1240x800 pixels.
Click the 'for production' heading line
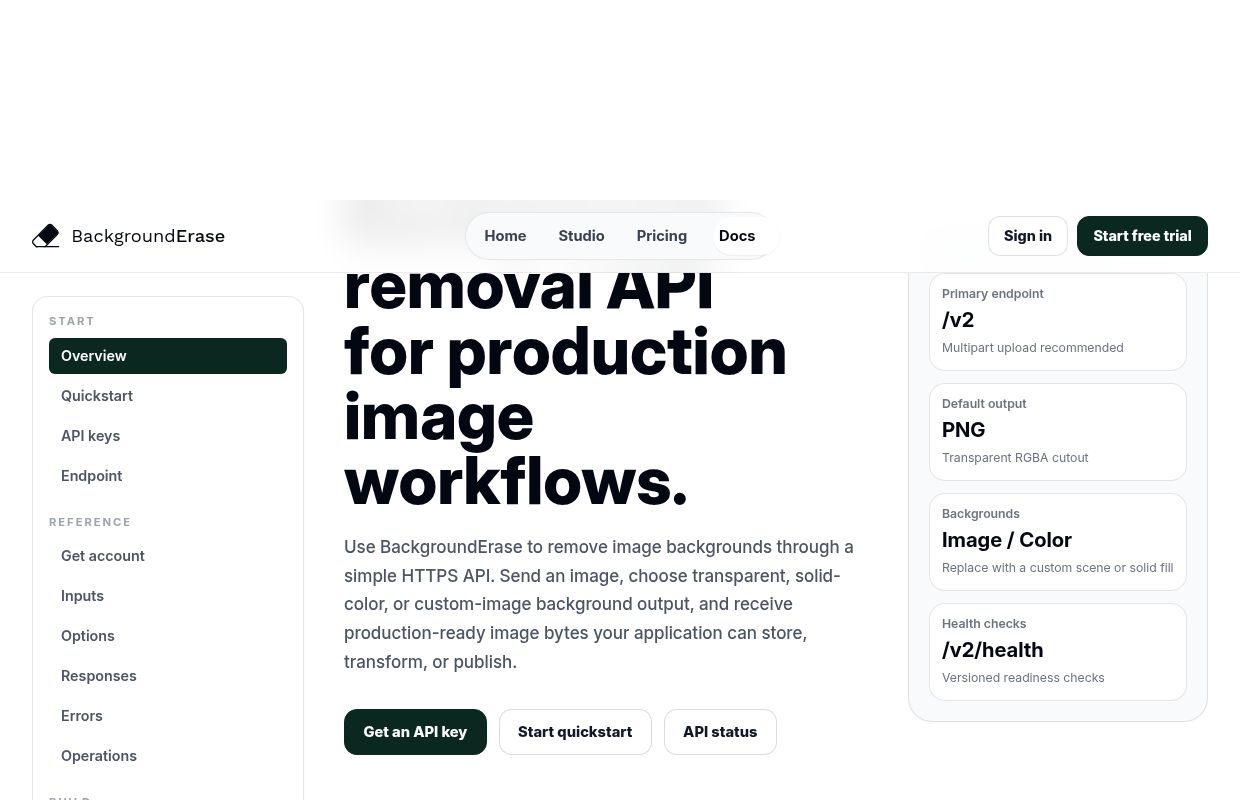(x=565, y=351)
